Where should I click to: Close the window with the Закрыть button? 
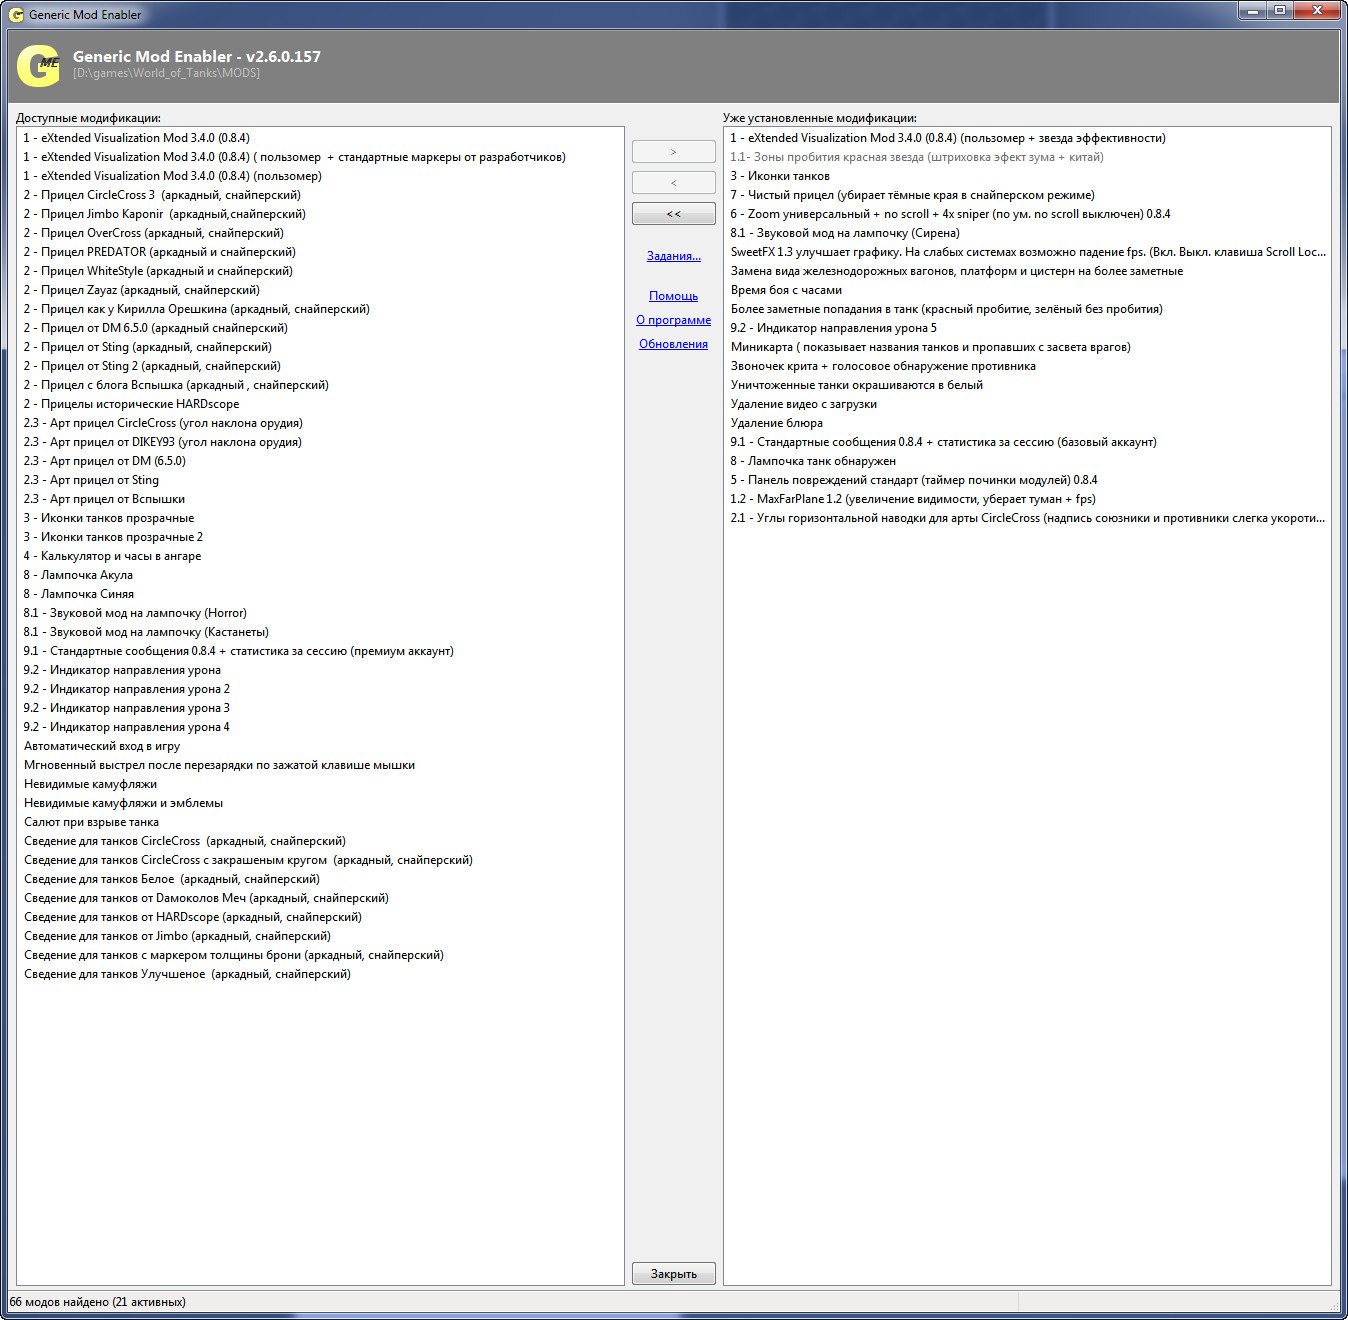673,1273
